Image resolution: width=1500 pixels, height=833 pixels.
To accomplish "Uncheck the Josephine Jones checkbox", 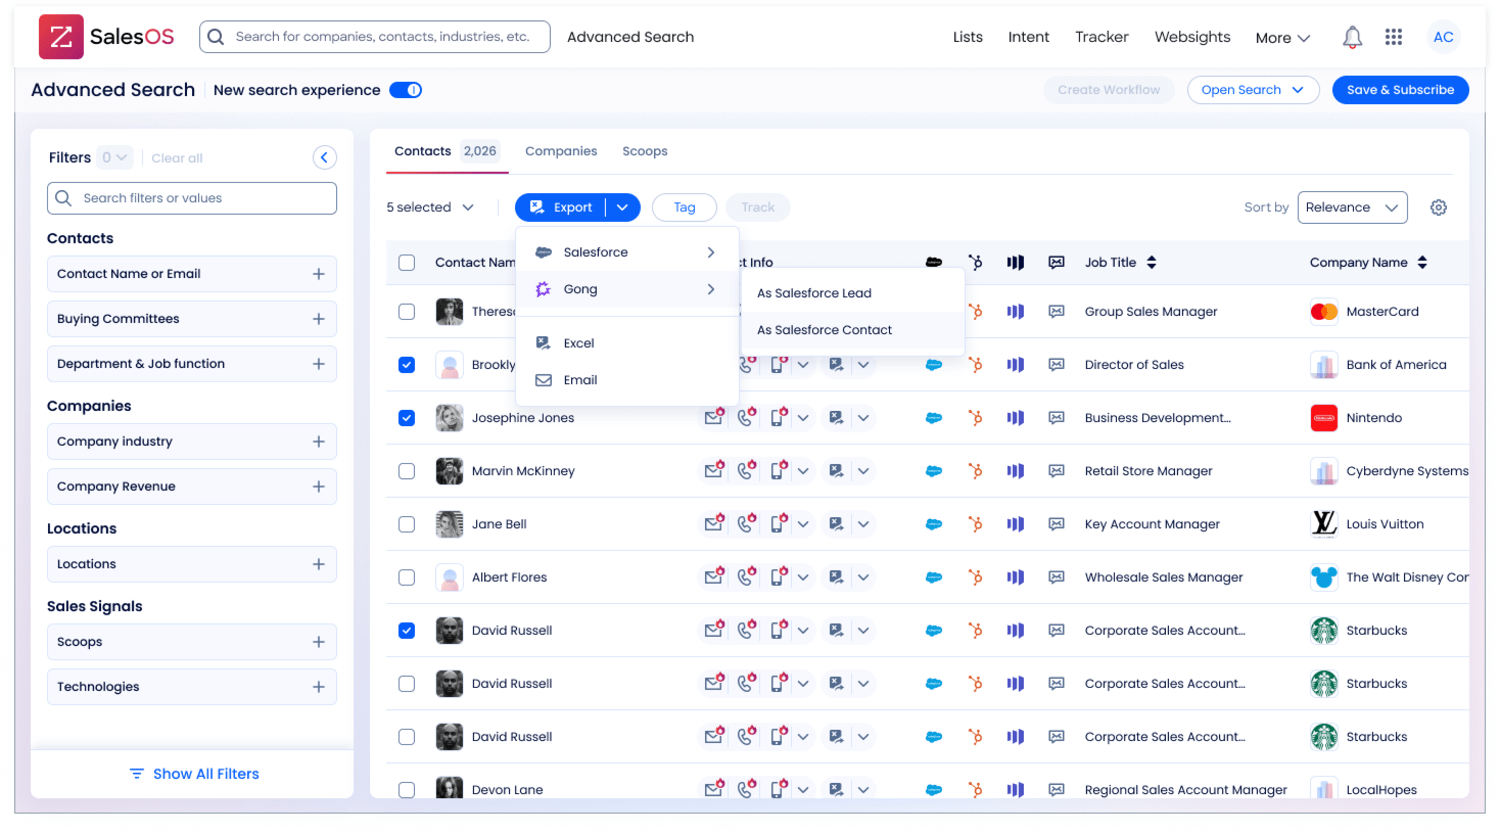I will [406, 418].
